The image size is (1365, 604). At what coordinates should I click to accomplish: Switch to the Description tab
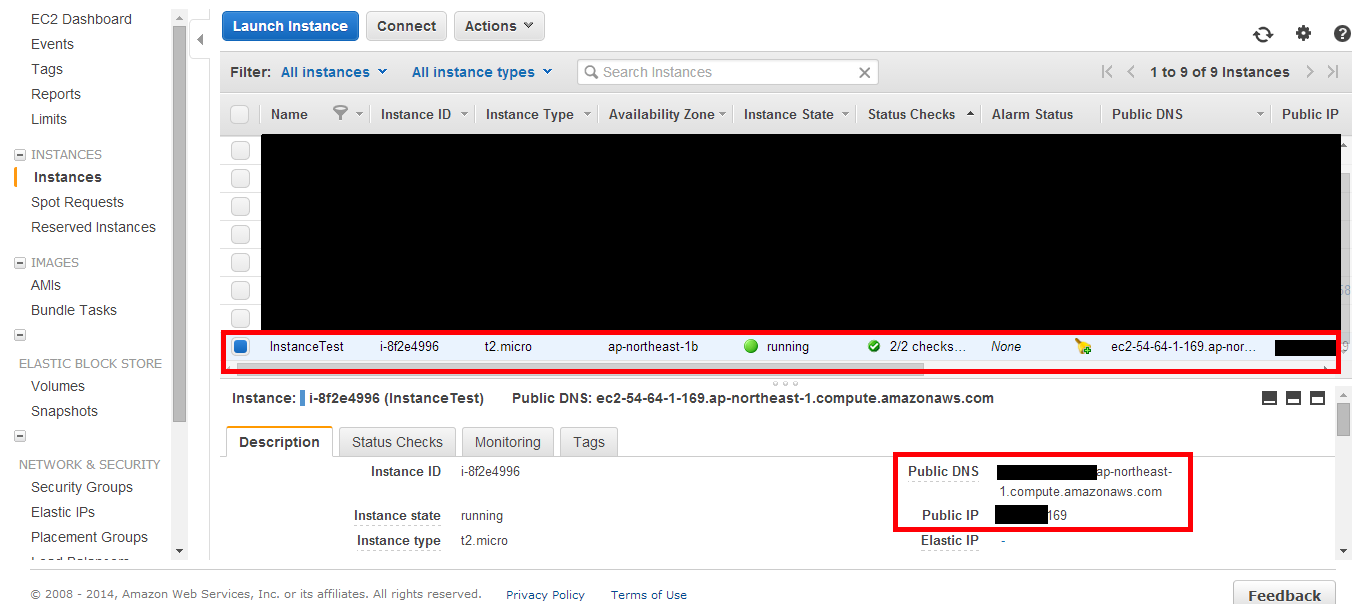pyautogui.click(x=279, y=442)
